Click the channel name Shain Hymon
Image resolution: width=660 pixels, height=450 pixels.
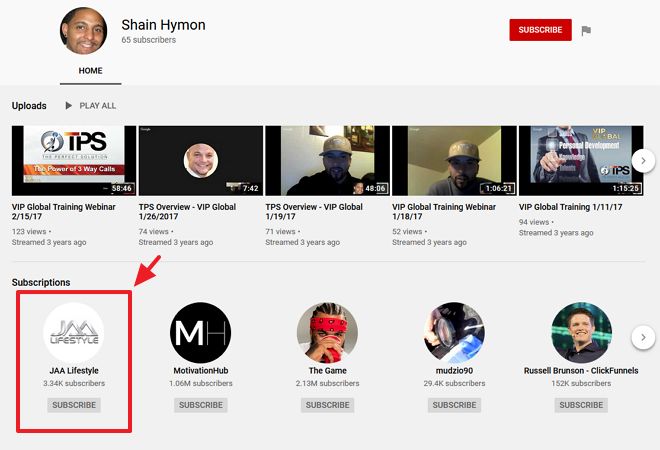click(x=163, y=25)
